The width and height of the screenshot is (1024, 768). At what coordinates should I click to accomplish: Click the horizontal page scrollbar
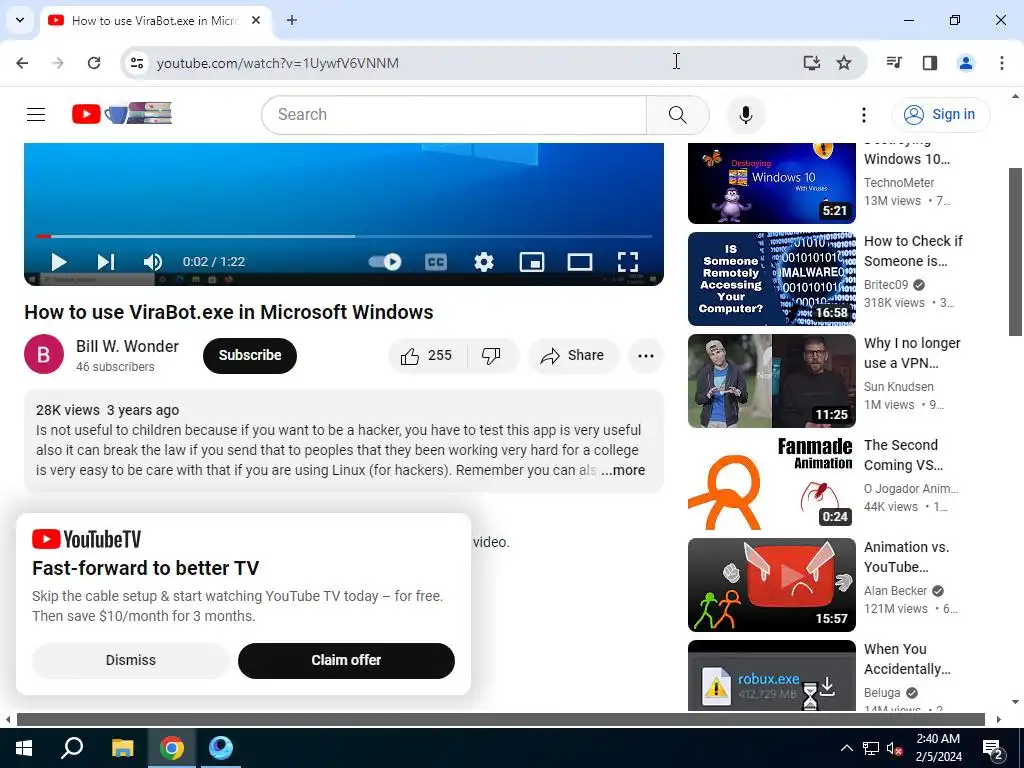click(500, 720)
